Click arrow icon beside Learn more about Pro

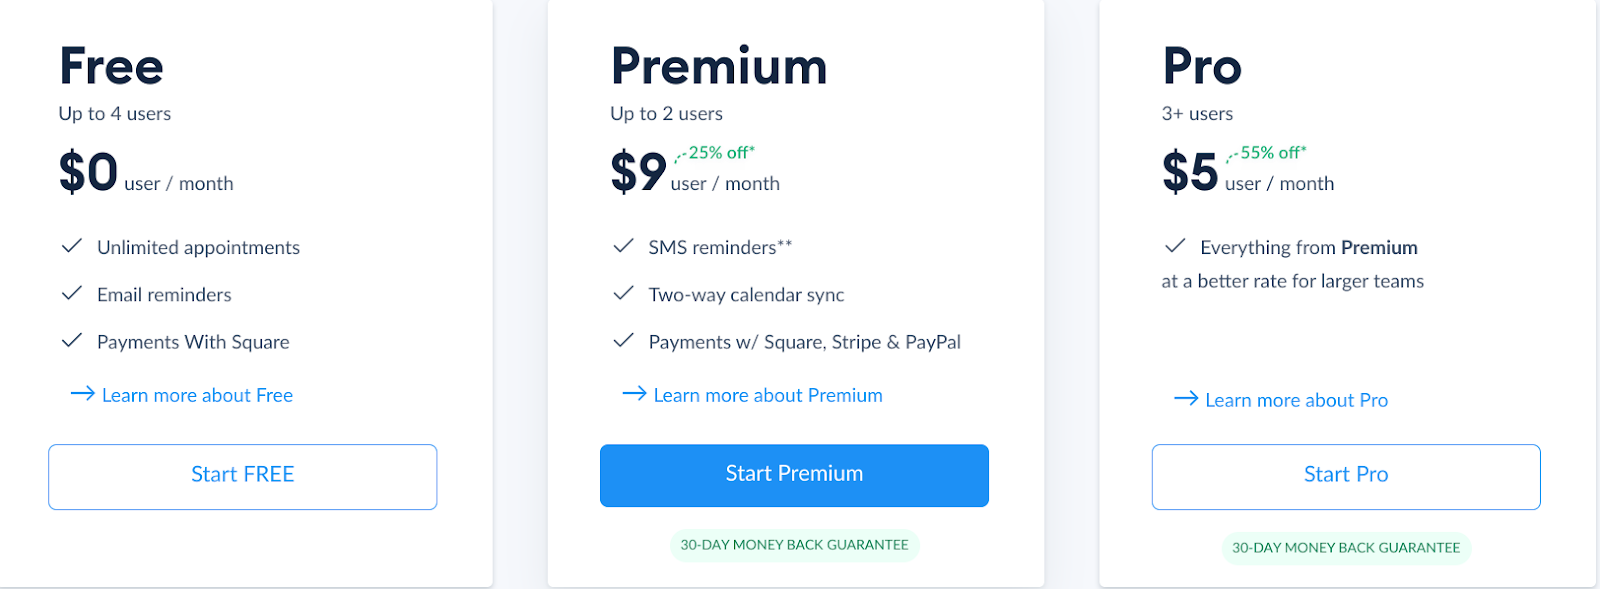click(1186, 398)
